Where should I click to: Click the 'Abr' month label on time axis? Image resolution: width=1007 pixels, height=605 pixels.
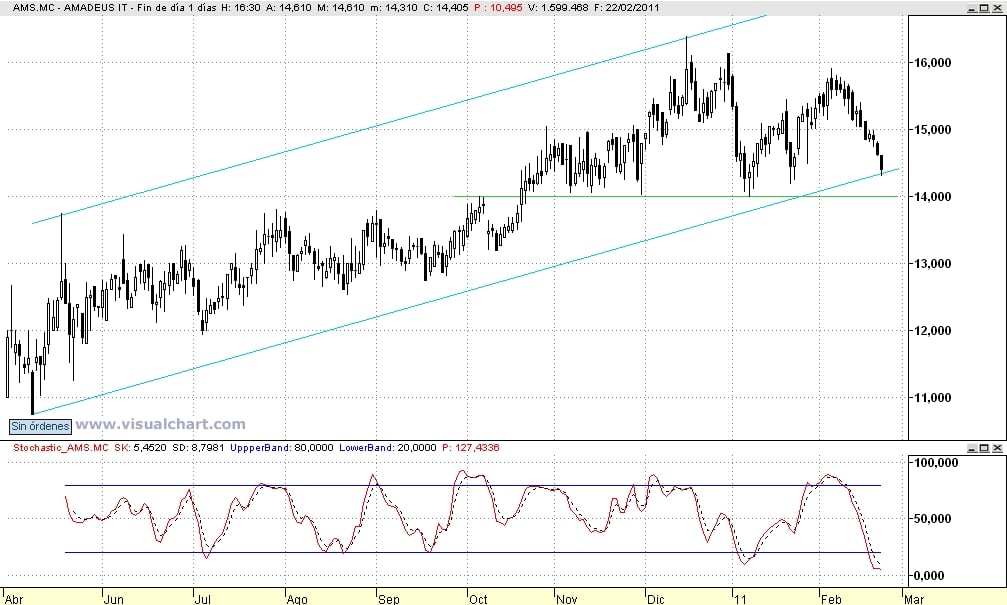pos(13,599)
